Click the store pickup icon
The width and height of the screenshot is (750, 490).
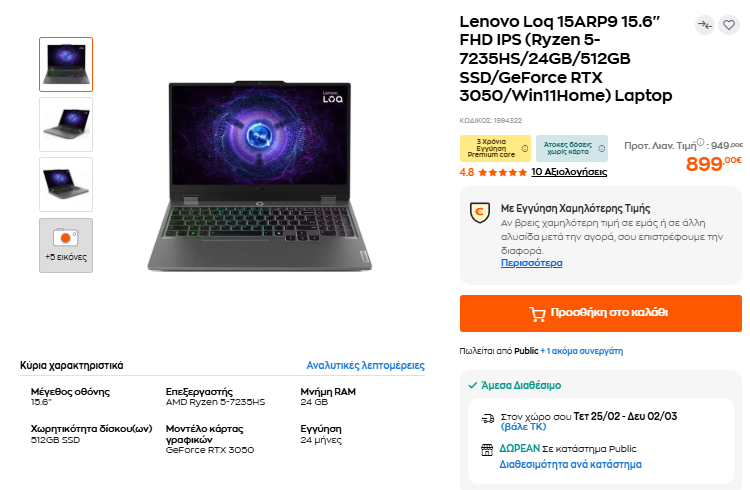pos(487,449)
